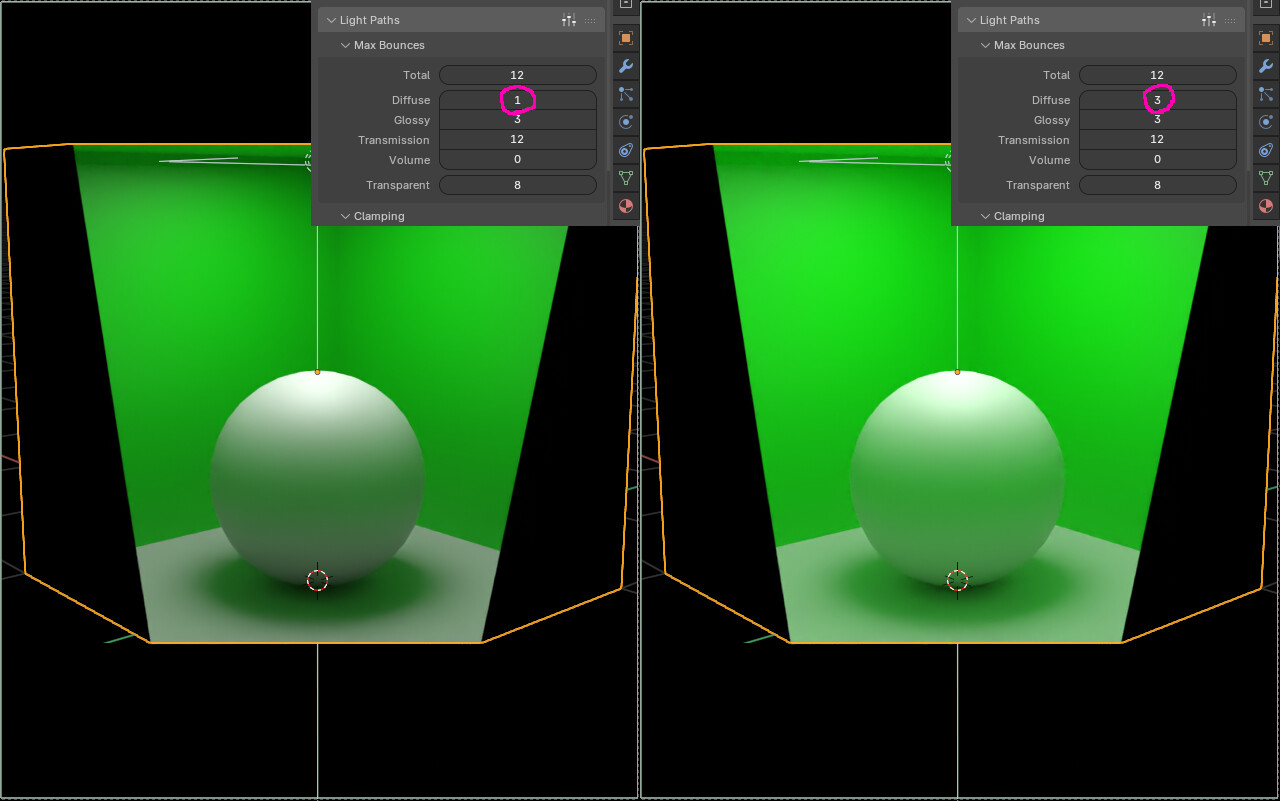This screenshot has height=801, width=1280.
Task: Open the Physics properties tab in left panel
Action: (626, 122)
